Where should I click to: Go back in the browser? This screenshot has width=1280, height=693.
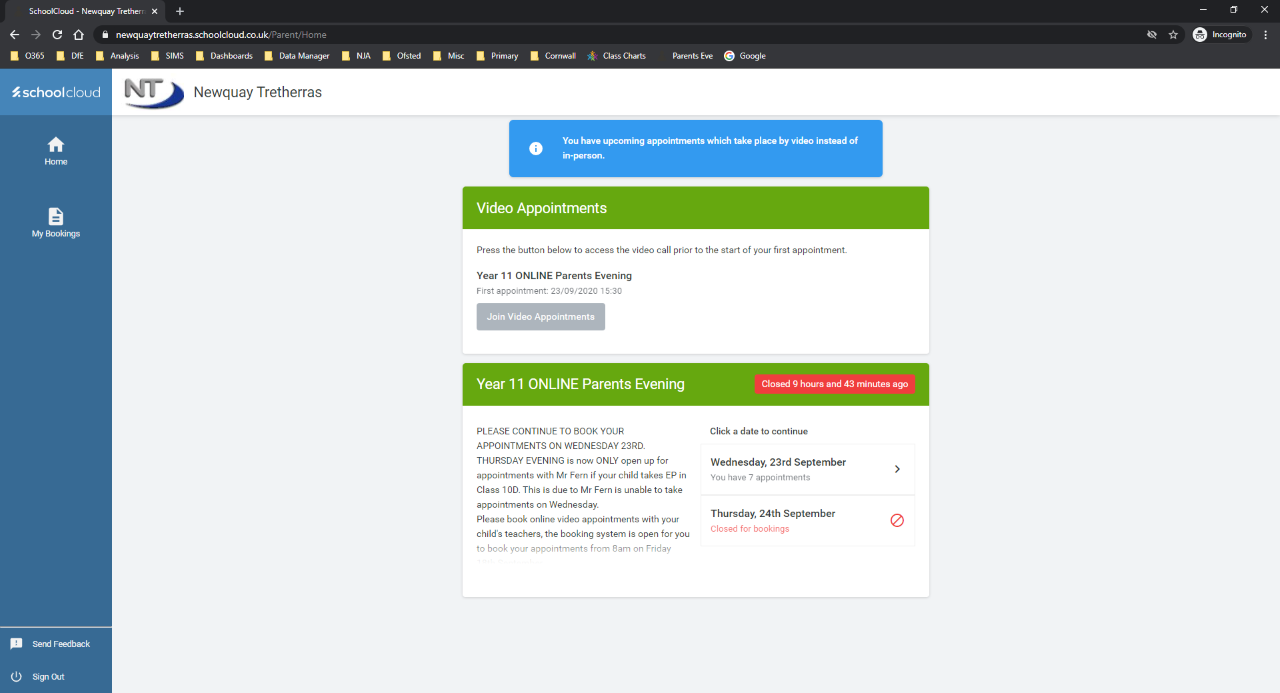[14, 34]
